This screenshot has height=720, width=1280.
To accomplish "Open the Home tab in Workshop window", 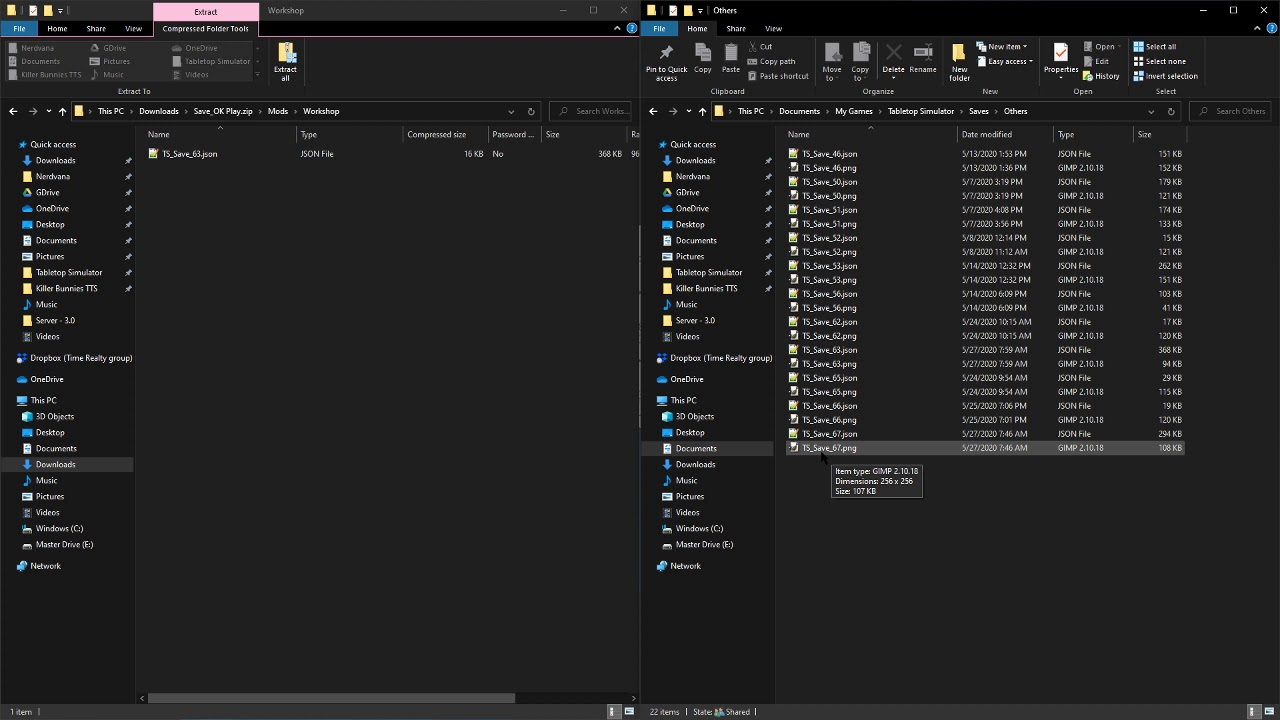I will click(x=57, y=28).
